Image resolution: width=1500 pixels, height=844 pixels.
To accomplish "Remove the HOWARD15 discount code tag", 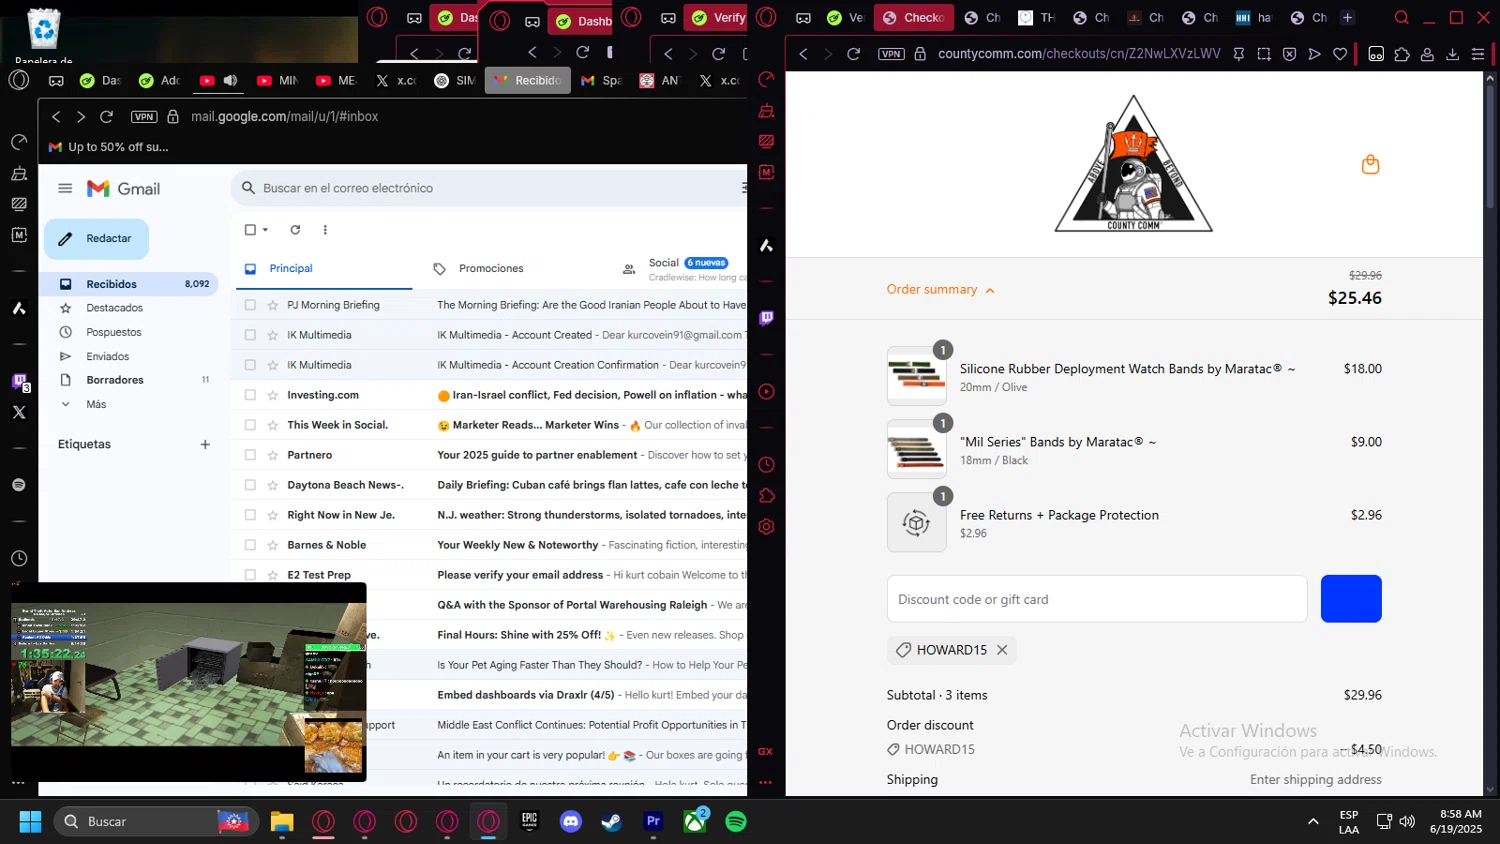I will (x=1002, y=650).
